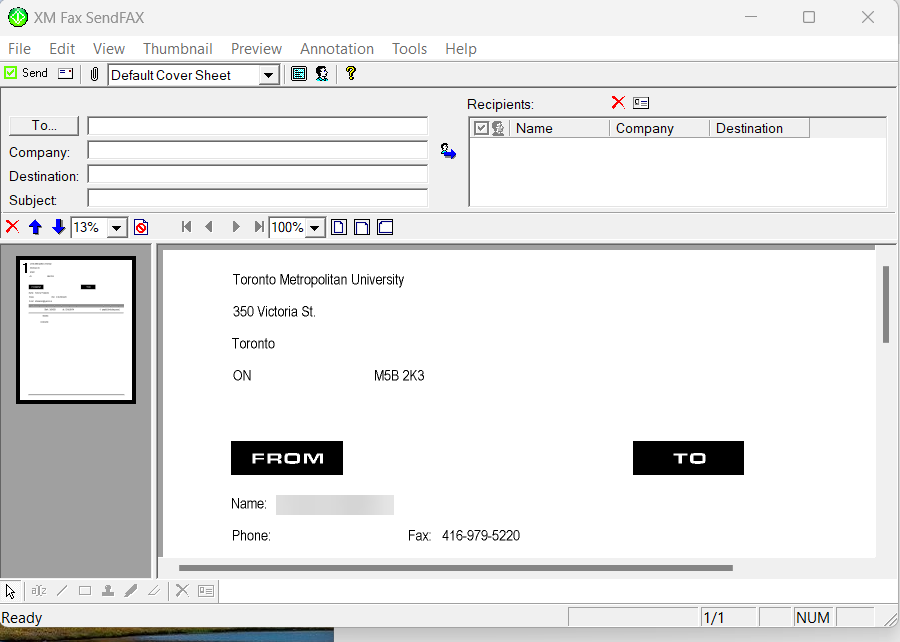Open the 13% thumbnail zoom dropdown
900x642 pixels.
pyautogui.click(x=117, y=228)
